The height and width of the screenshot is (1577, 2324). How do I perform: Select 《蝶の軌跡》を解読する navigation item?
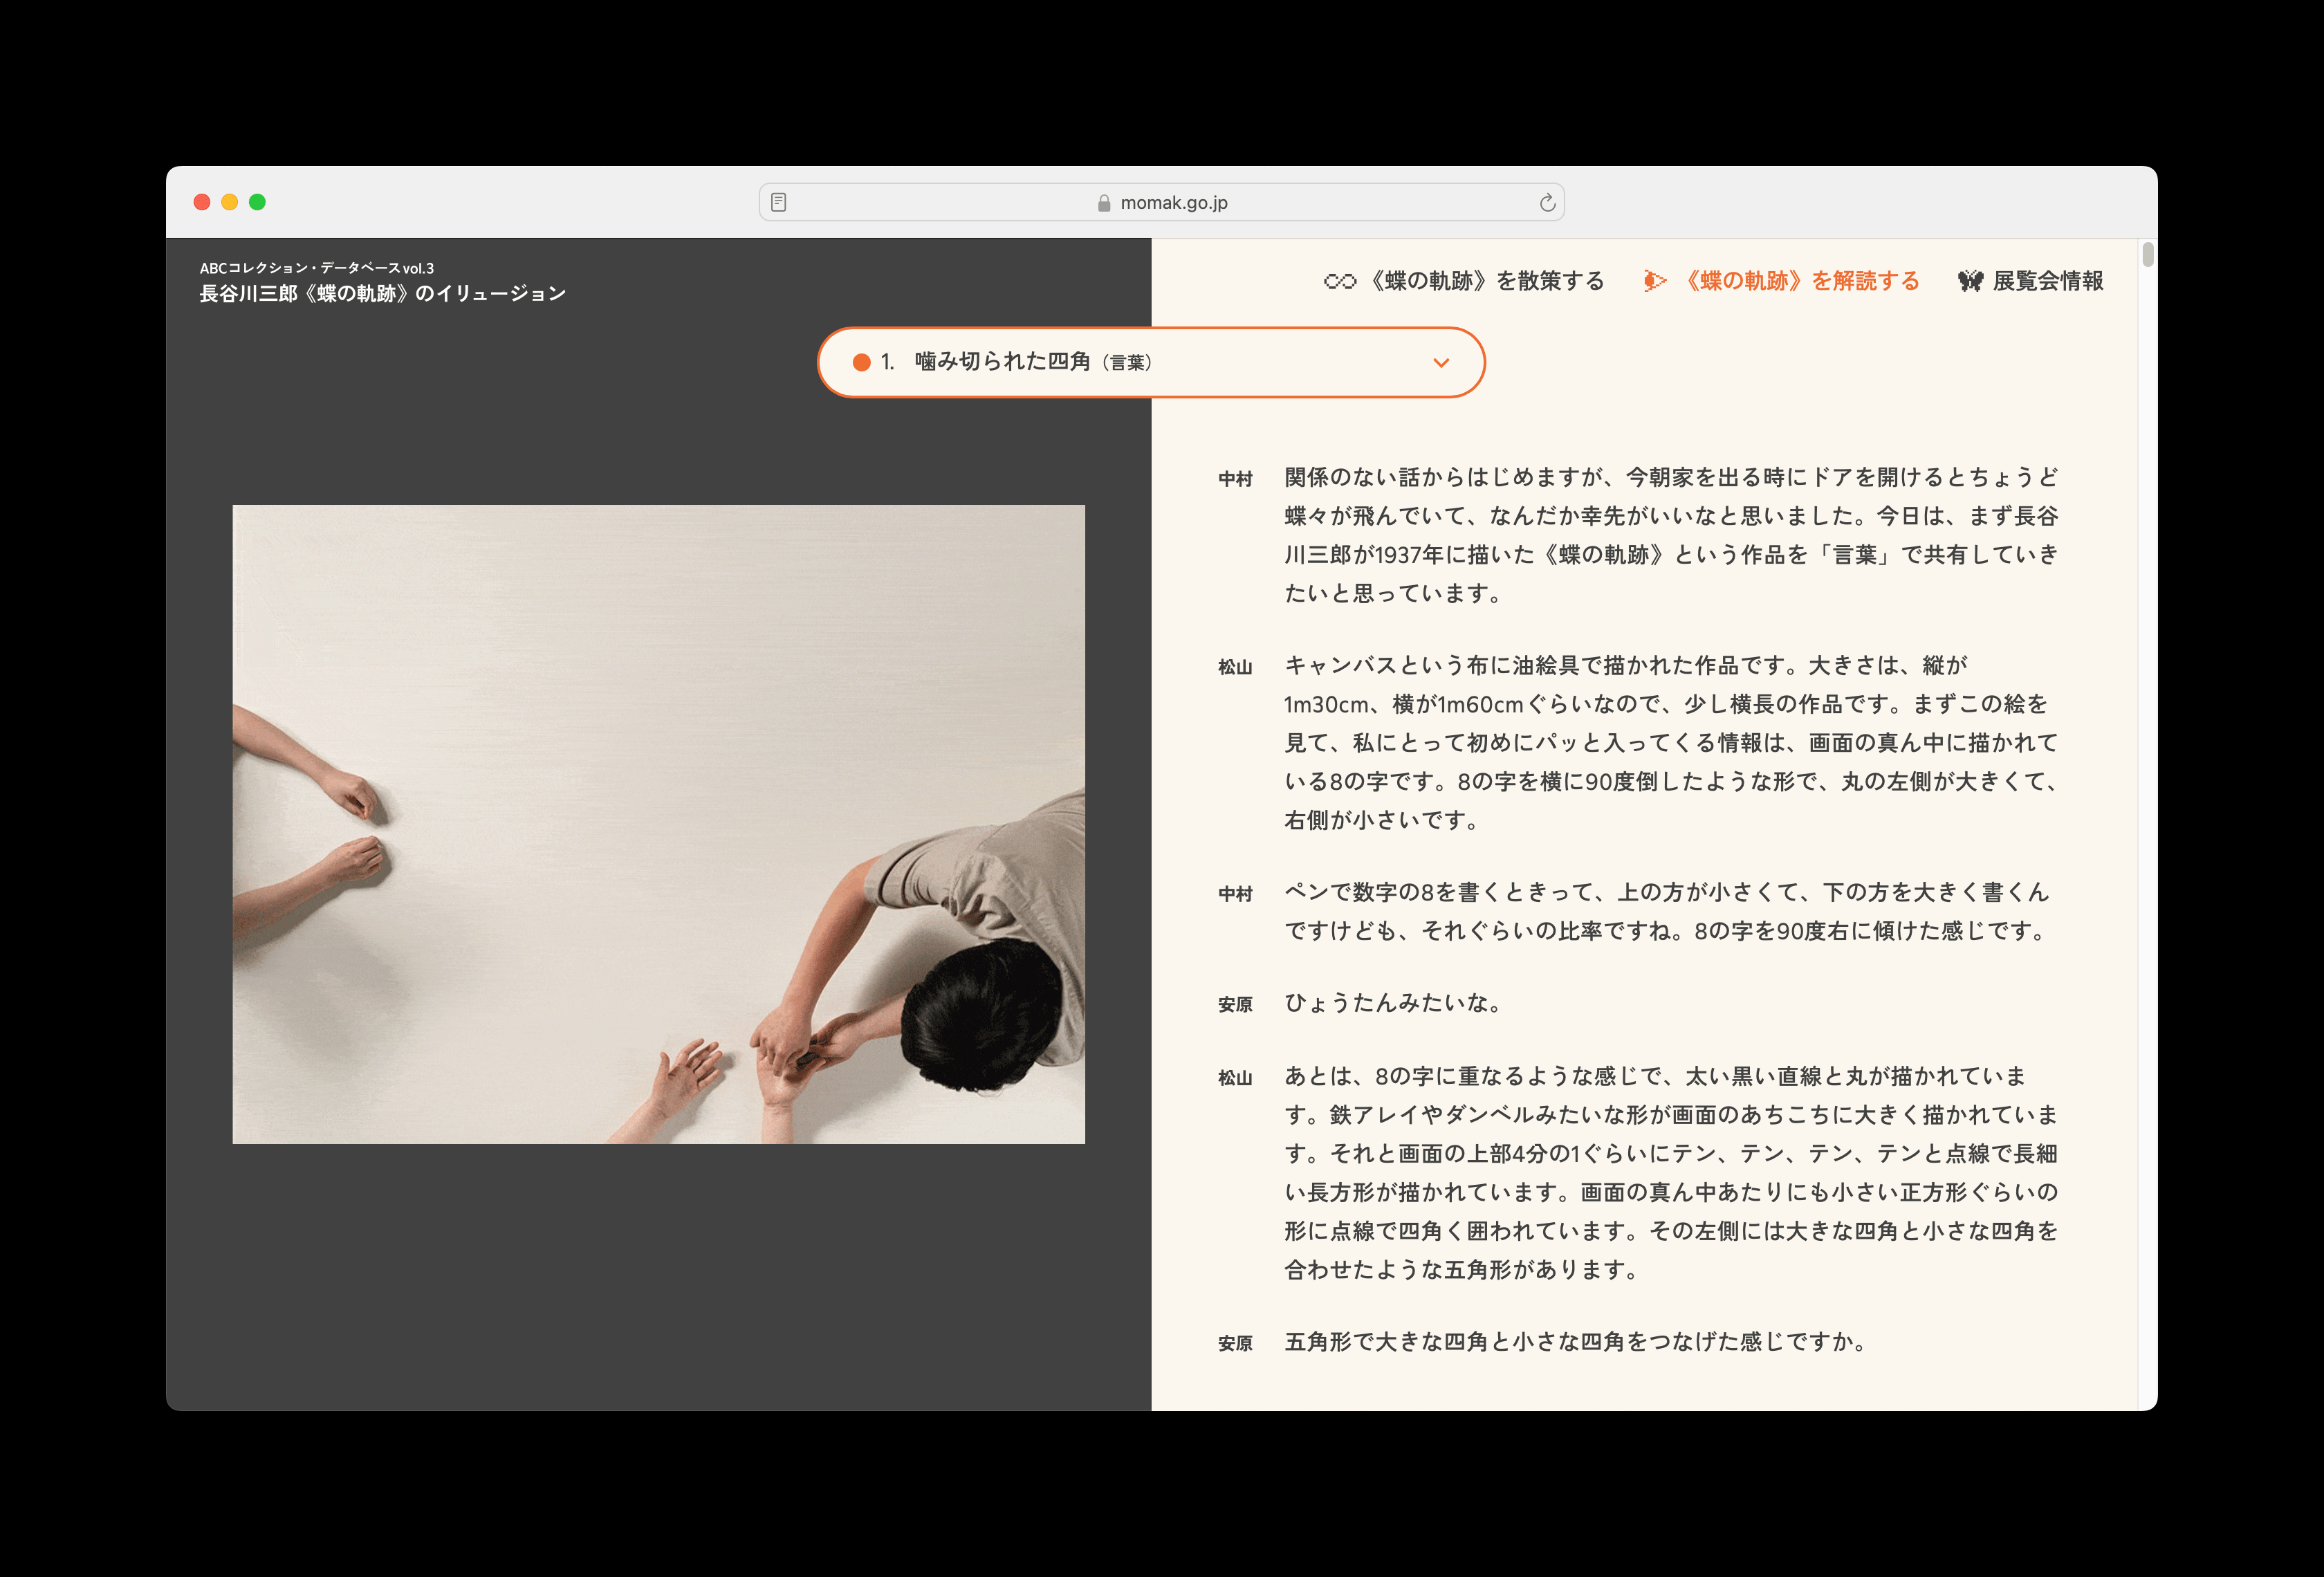pos(1800,281)
